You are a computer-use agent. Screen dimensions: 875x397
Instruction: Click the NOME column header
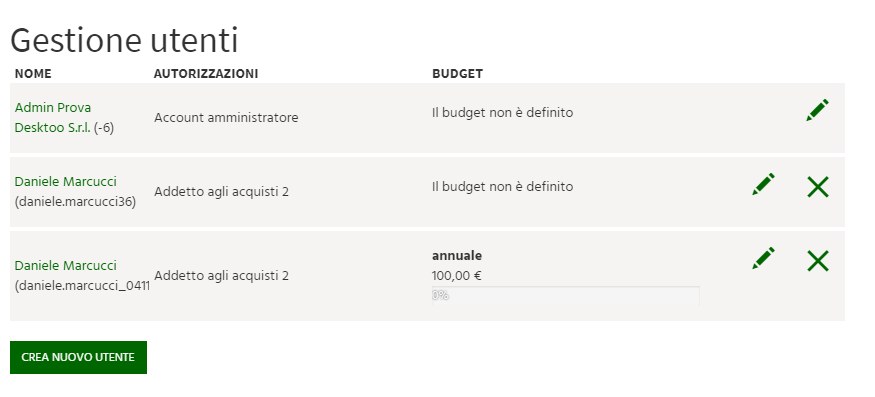(x=33, y=74)
